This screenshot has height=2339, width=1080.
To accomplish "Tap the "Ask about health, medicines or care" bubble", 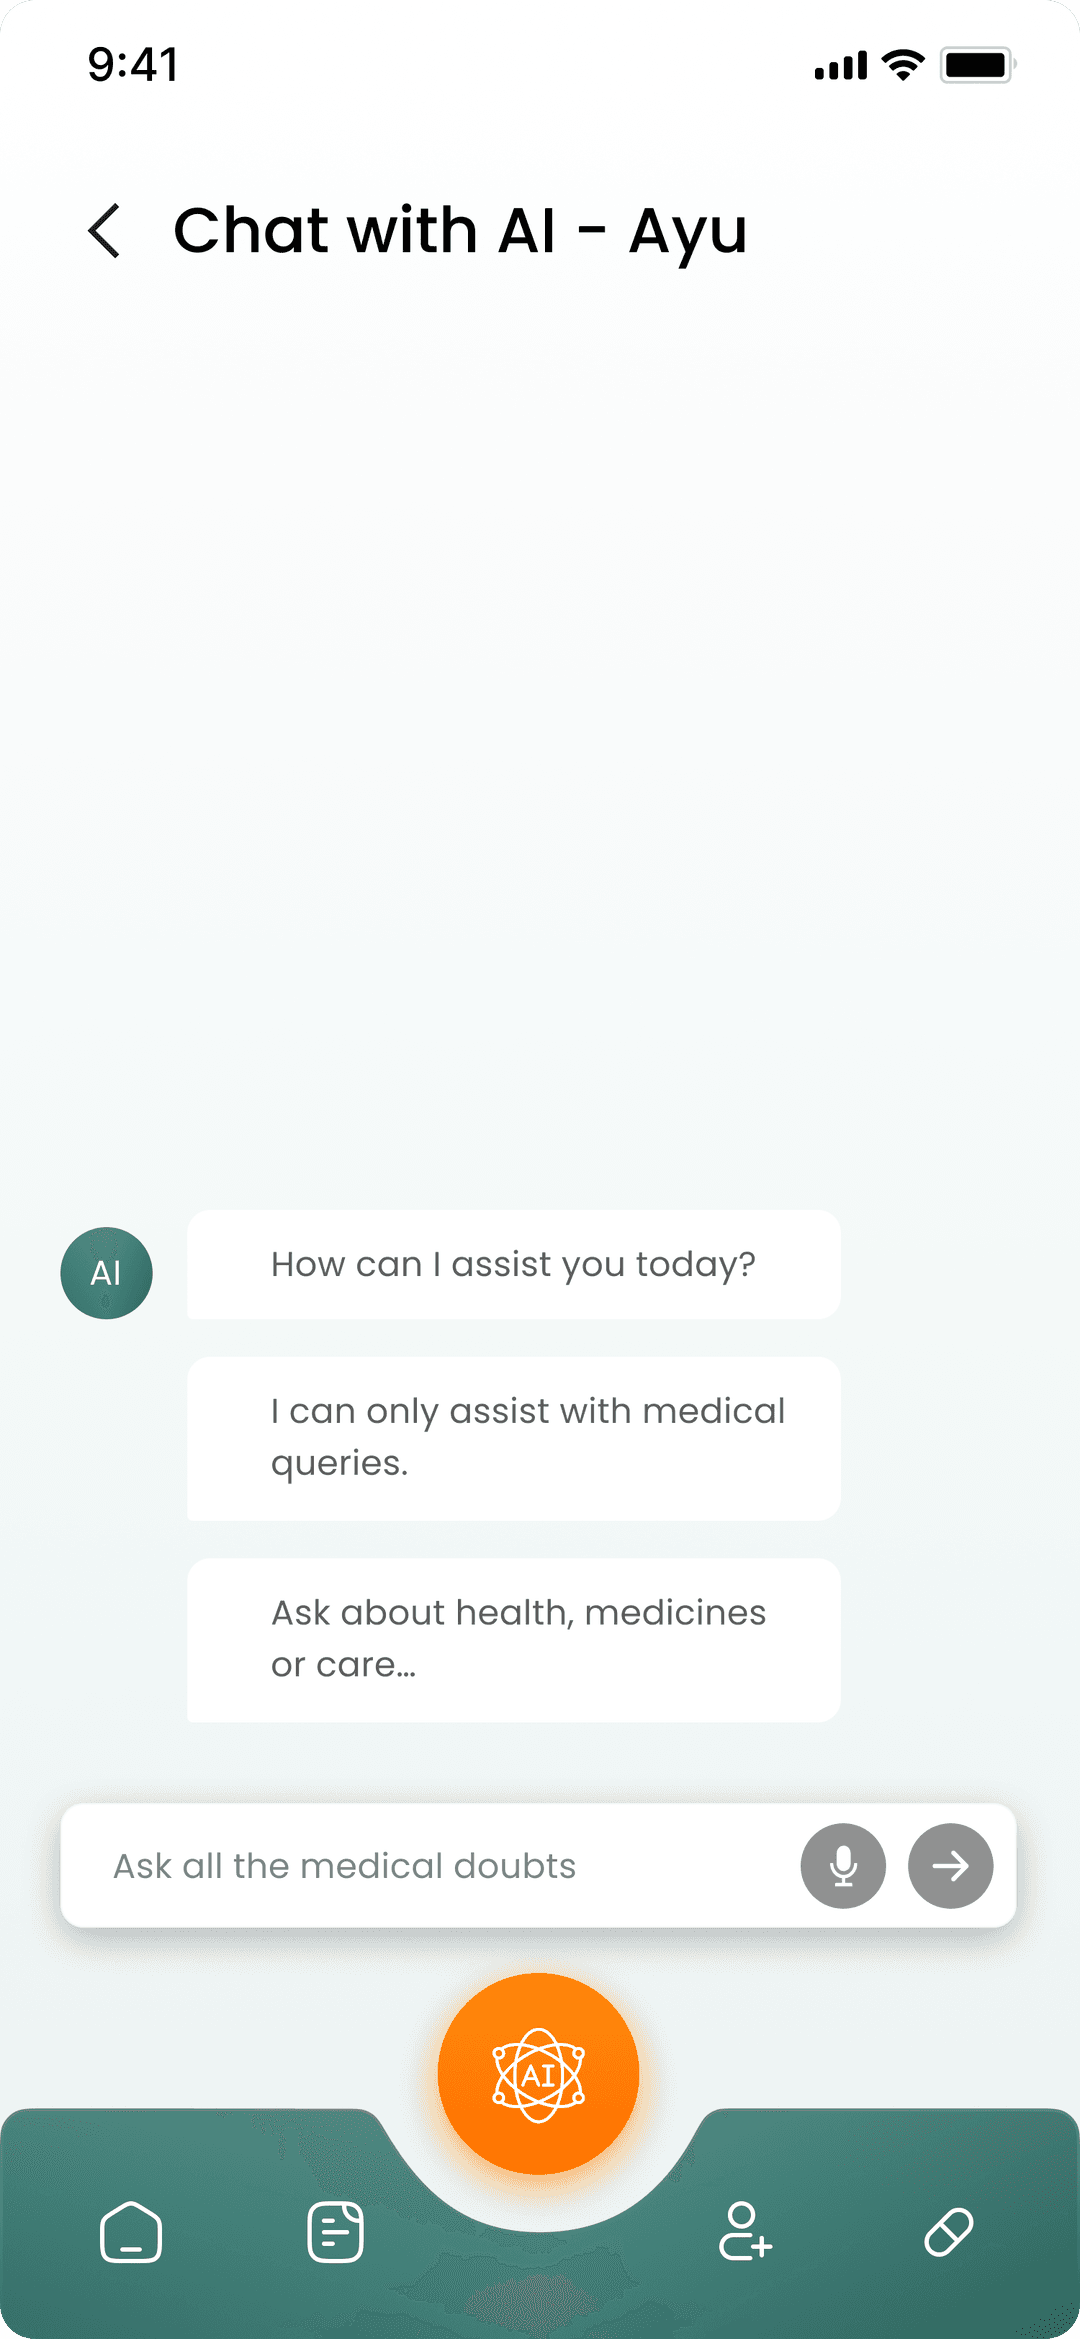I will (513, 1640).
